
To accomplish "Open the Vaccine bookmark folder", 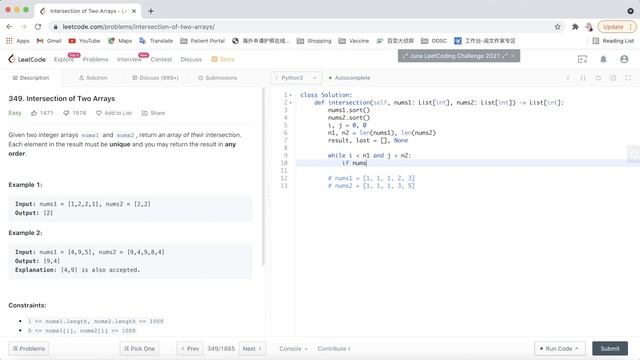I will [x=354, y=41].
